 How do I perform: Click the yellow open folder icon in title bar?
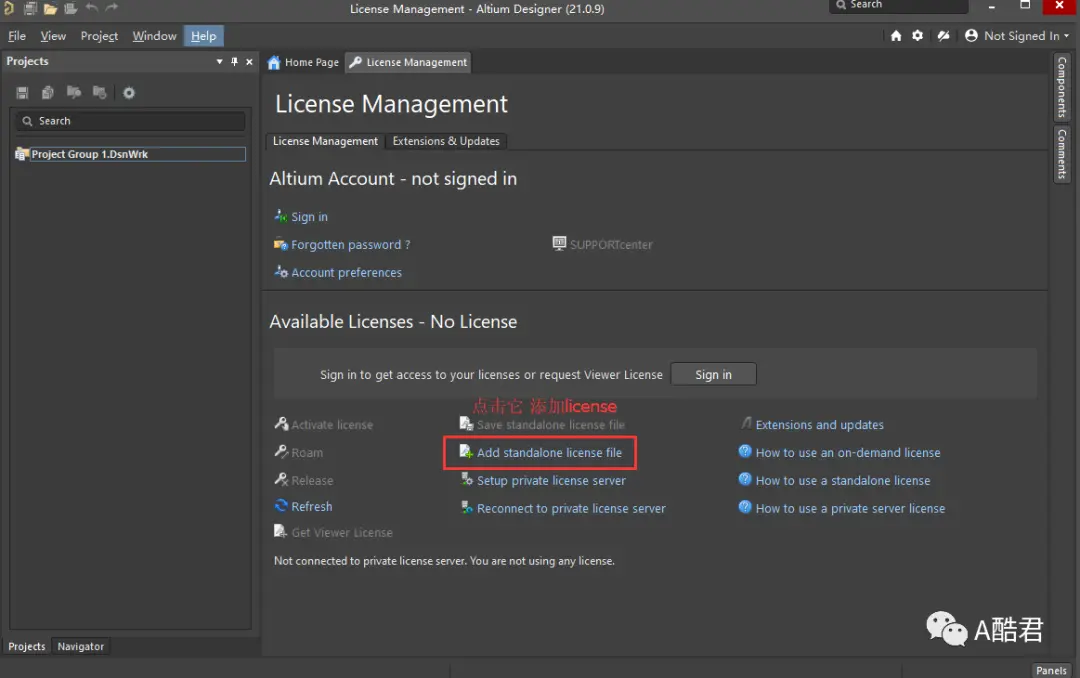pyautogui.click(x=50, y=8)
